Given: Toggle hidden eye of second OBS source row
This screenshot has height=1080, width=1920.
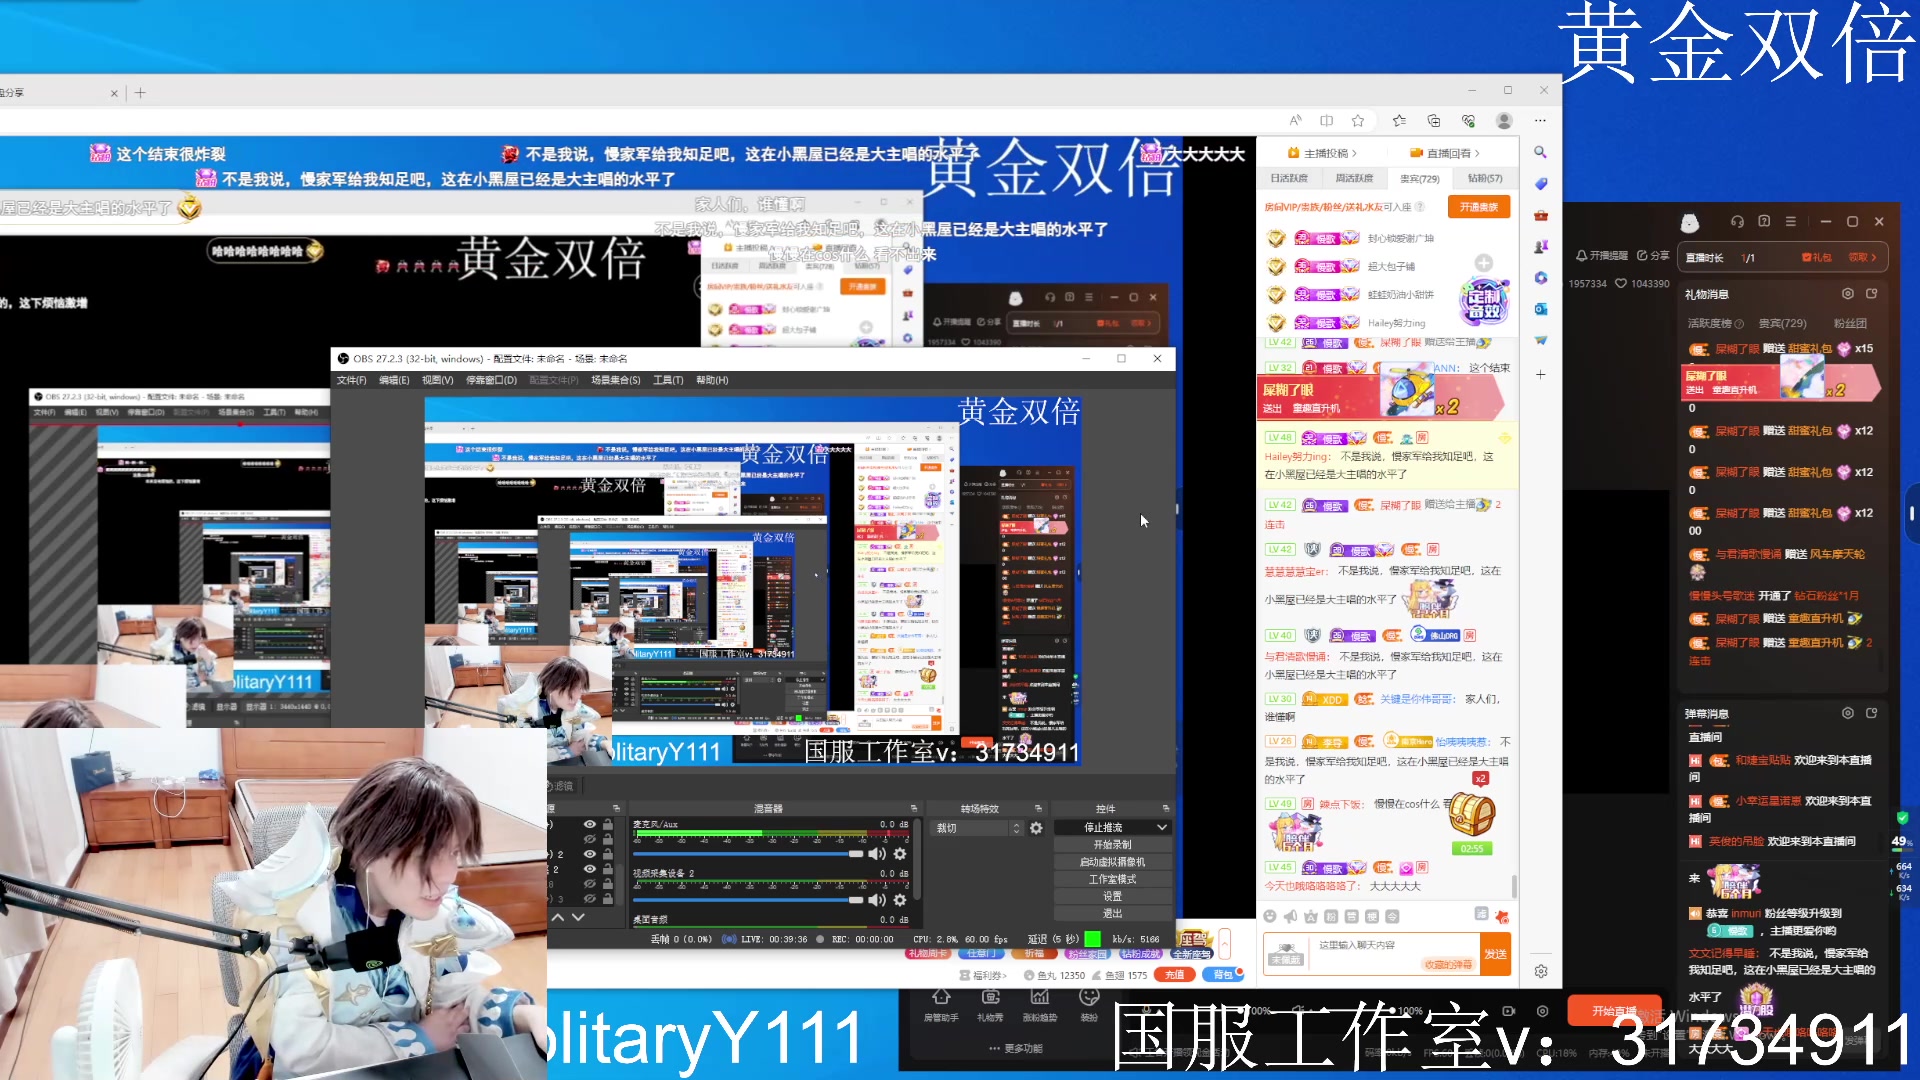Looking at the screenshot, I should (x=590, y=839).
